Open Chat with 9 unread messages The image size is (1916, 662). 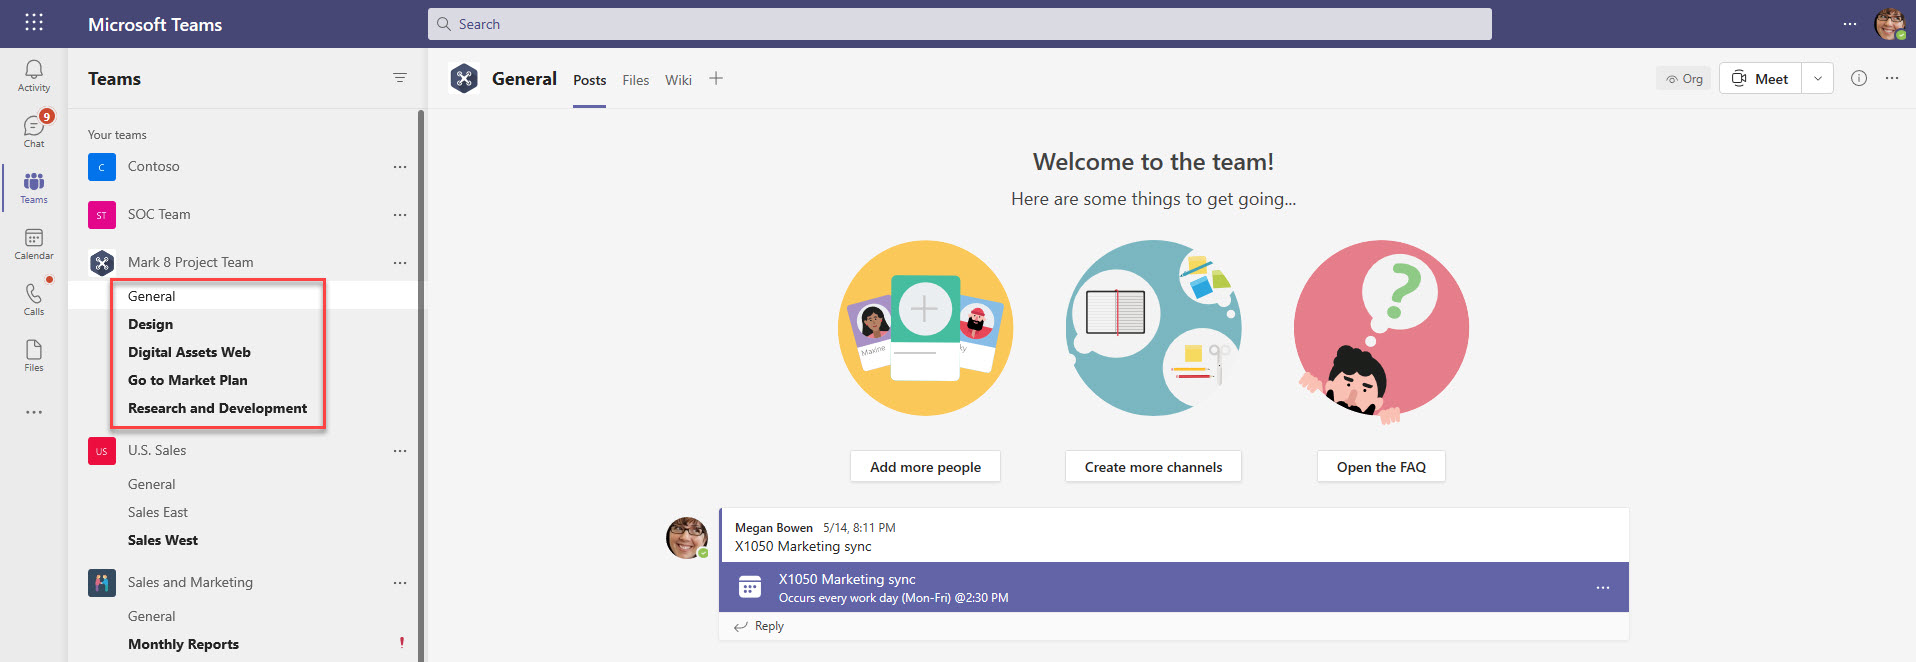(x=34, y=131)
